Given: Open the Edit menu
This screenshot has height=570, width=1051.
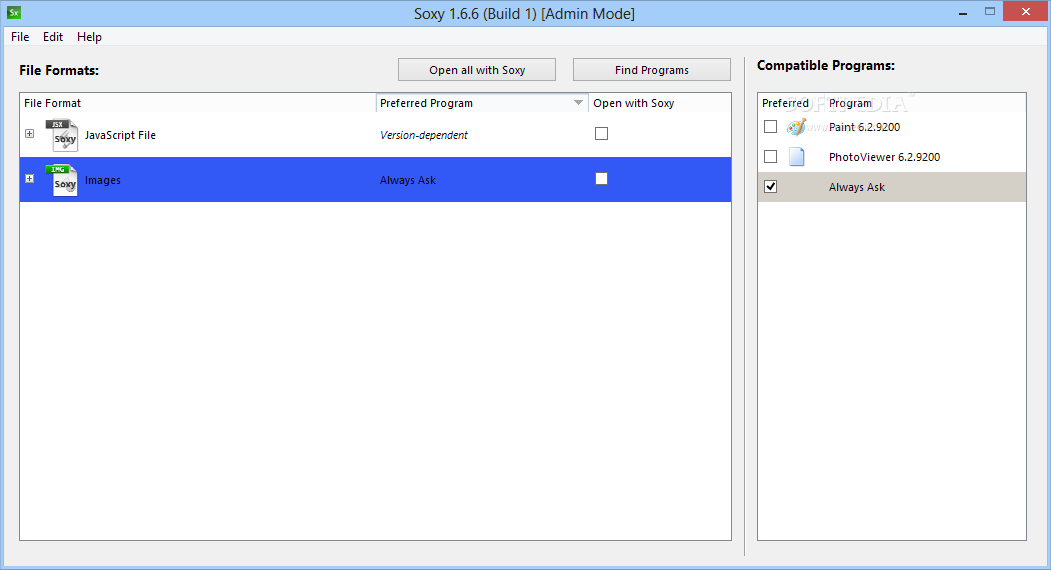Looking at the screenshot, I should point(53,37).
